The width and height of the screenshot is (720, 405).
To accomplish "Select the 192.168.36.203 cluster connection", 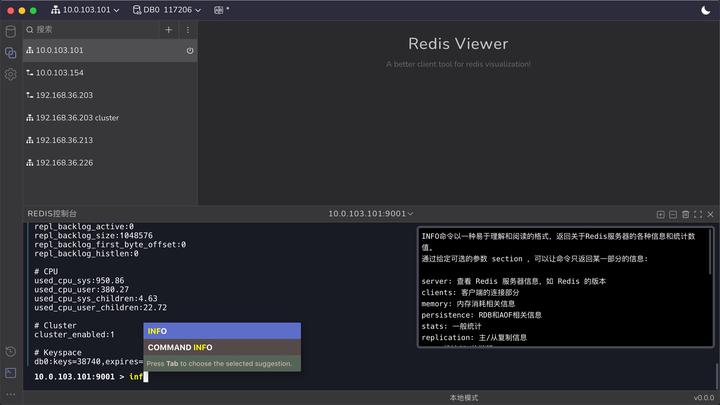I will 110,118.
